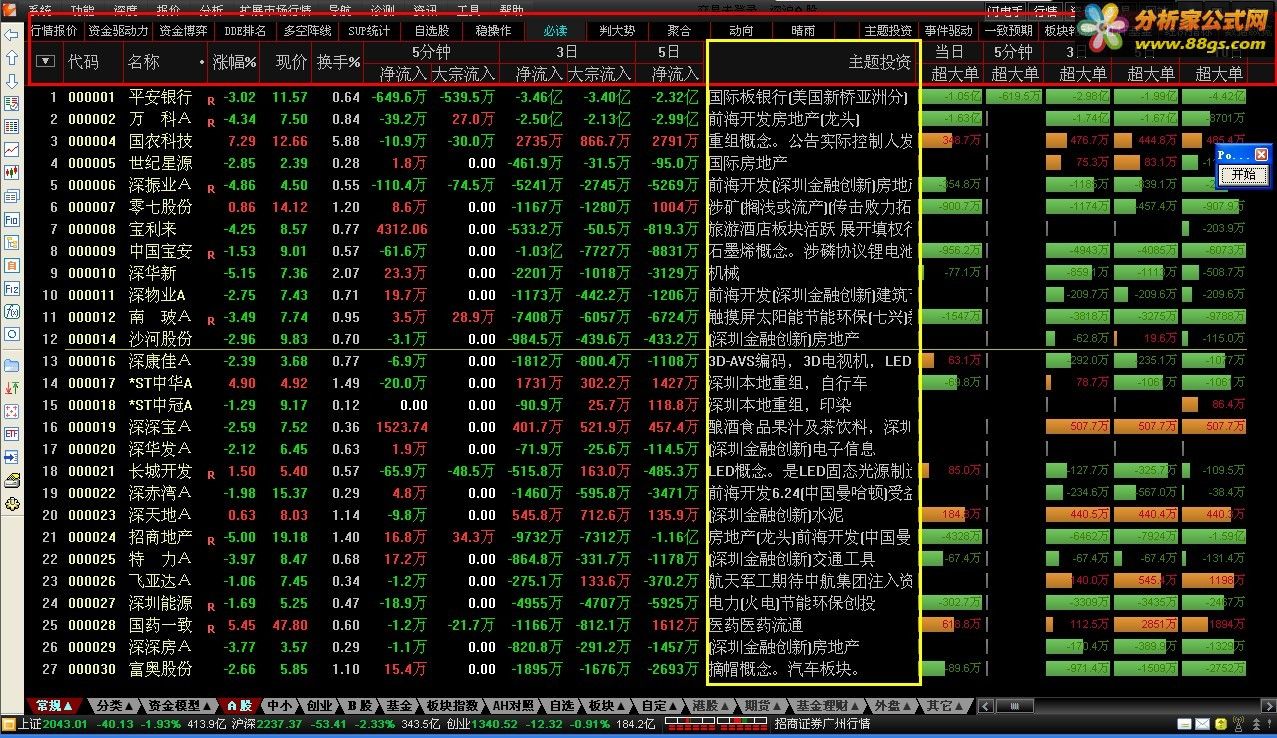Select the 必读 top tab
This screenshot has width=1277, height=738.
click(x=555, y=31)
